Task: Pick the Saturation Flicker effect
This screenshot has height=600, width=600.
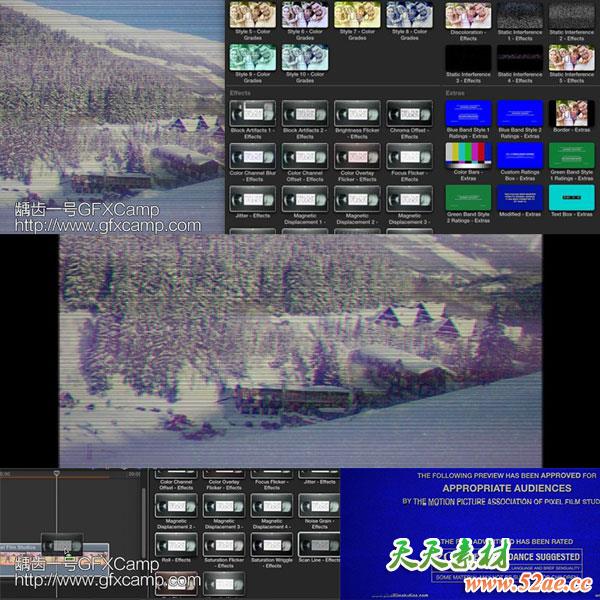Action: tap(225, 544)
